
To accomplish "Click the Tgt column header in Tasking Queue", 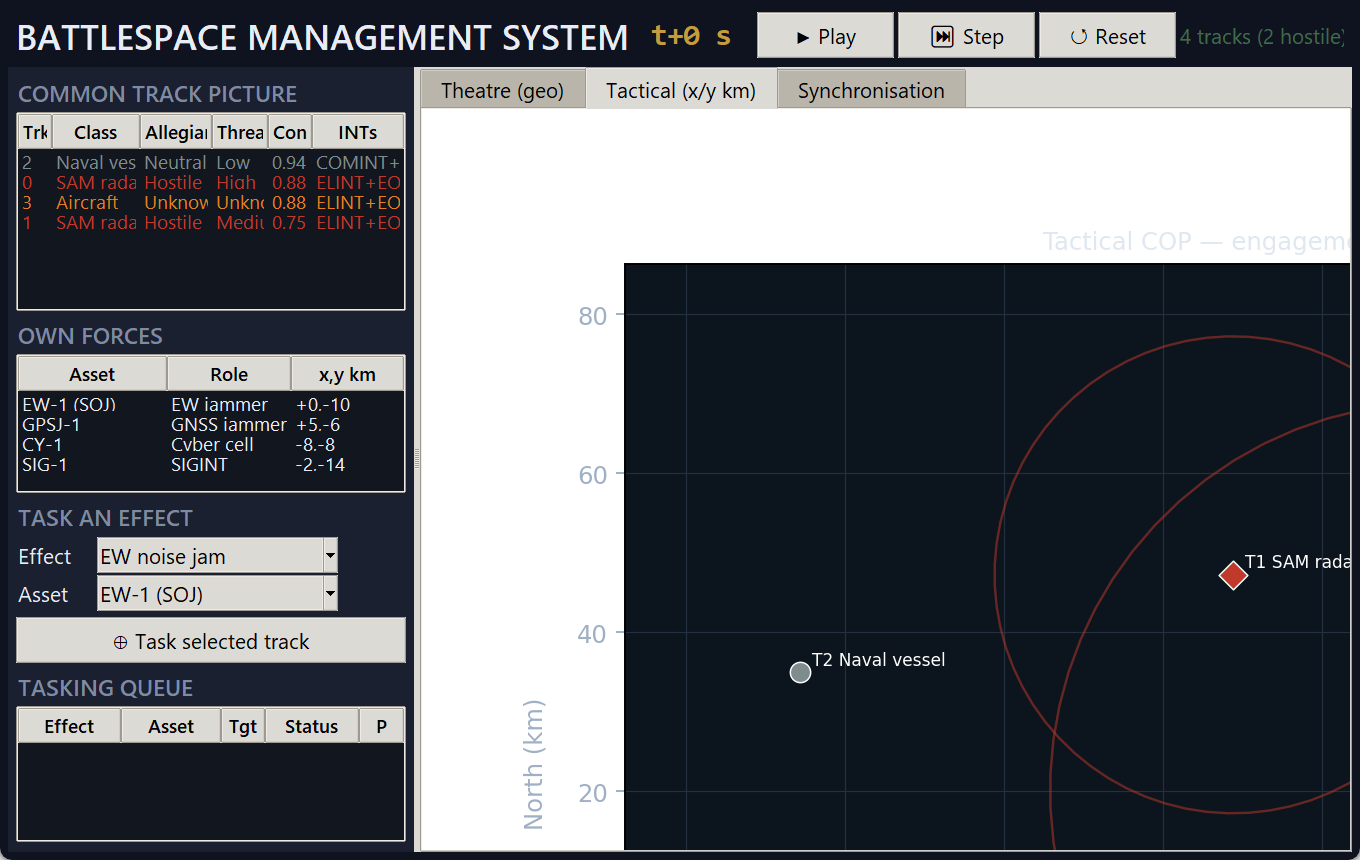I will tap(243, 726).
